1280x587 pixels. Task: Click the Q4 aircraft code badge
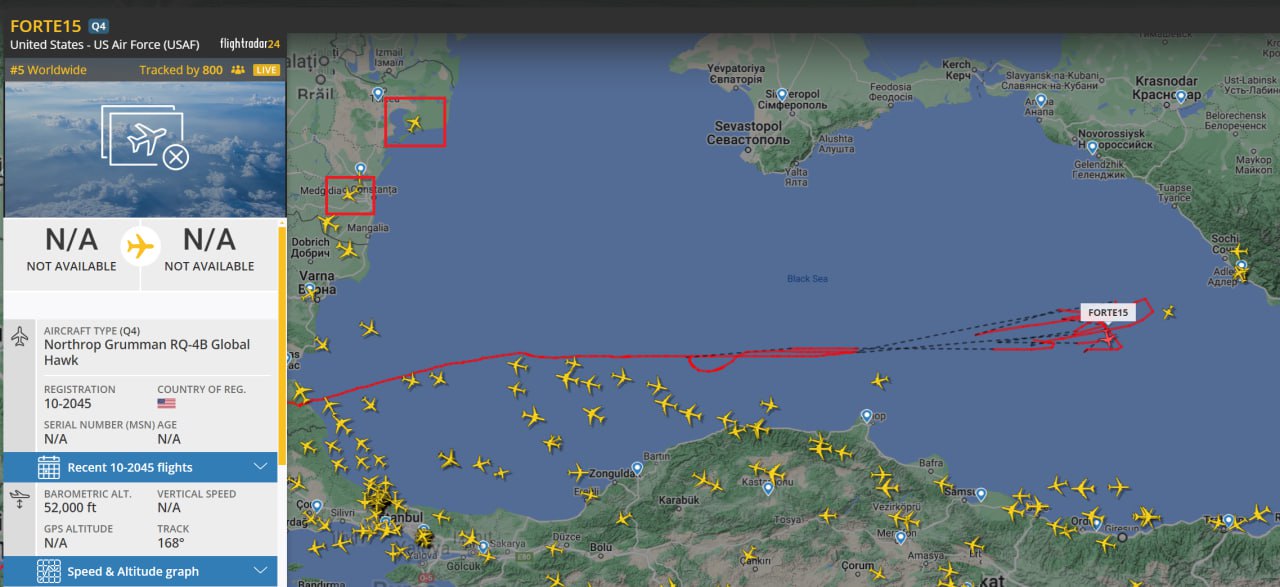(98, 26)
